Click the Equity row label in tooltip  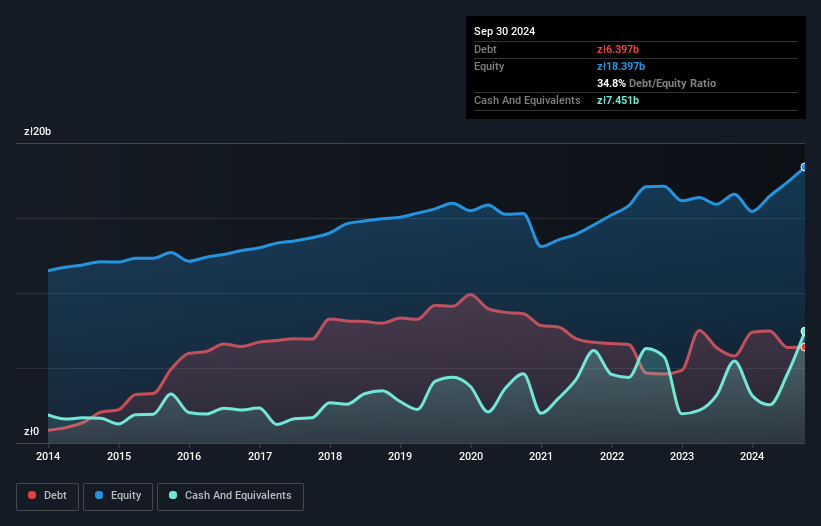pos(489,66)
